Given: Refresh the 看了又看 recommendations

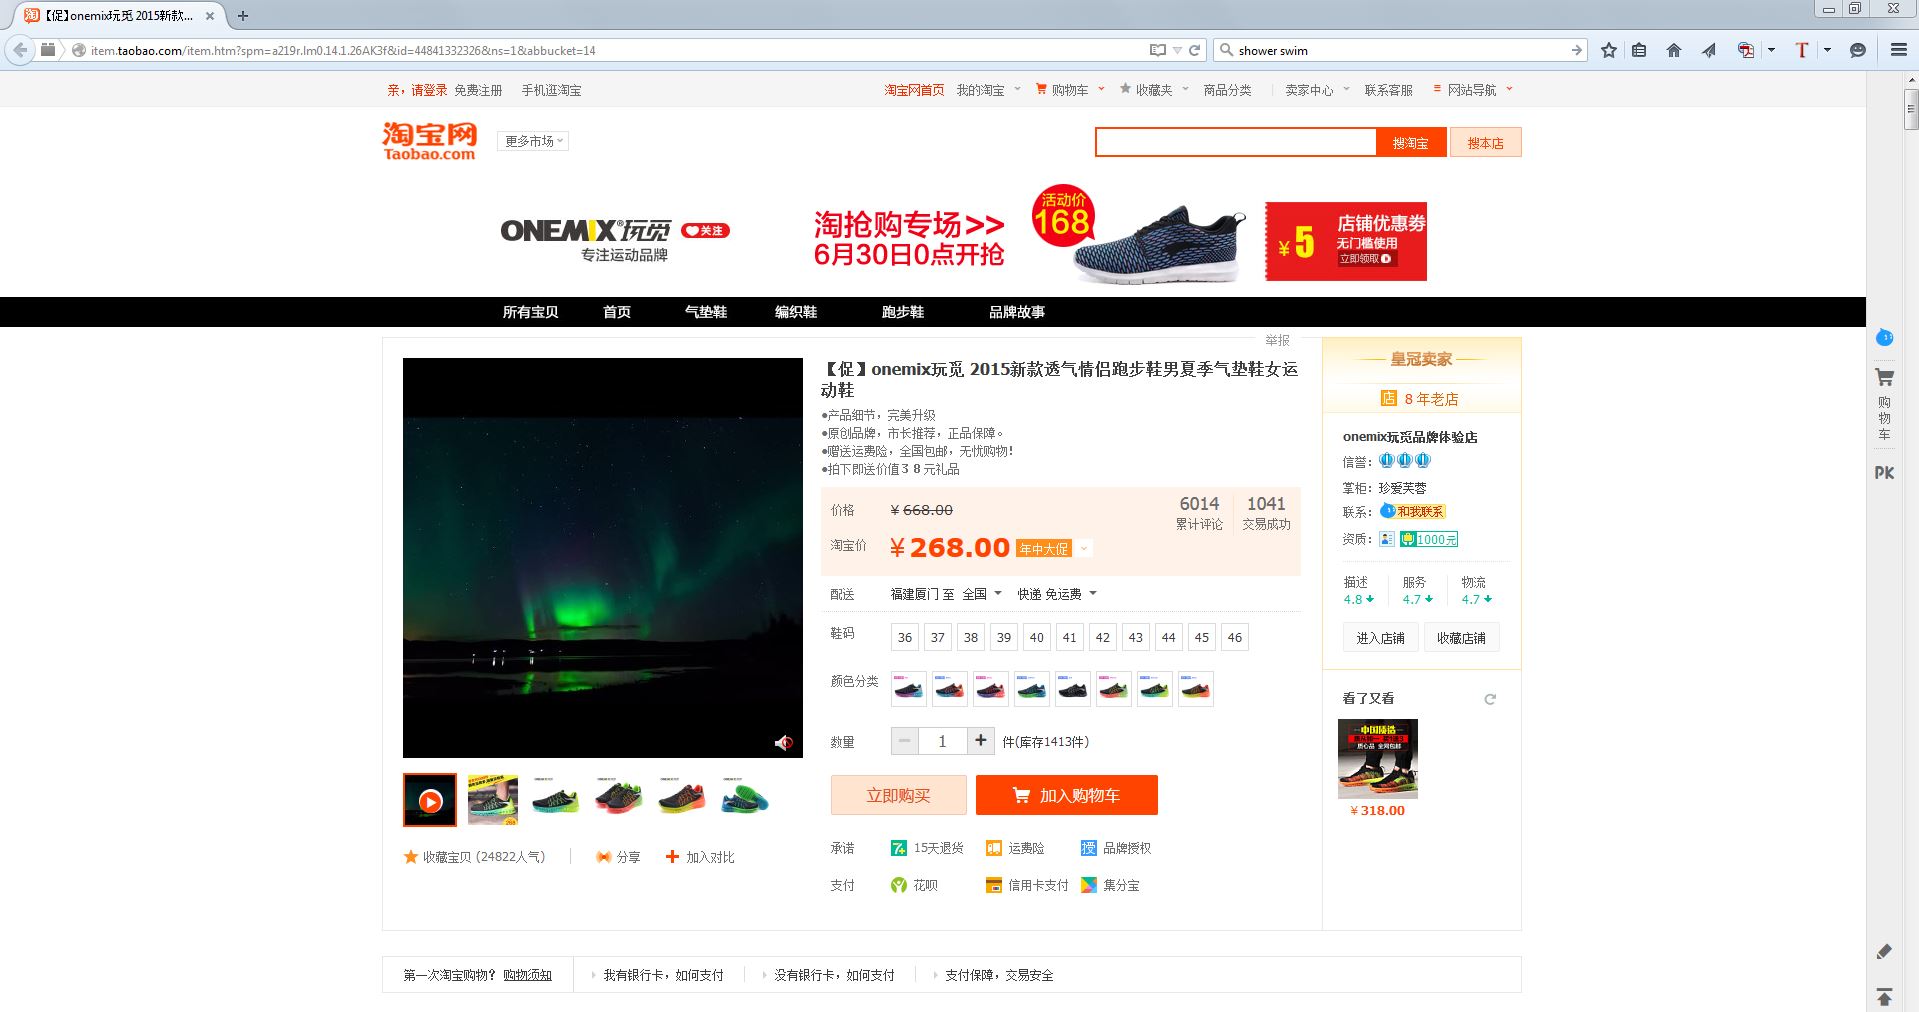Looking at the screenshot, I should click(x=1490, y=699).
